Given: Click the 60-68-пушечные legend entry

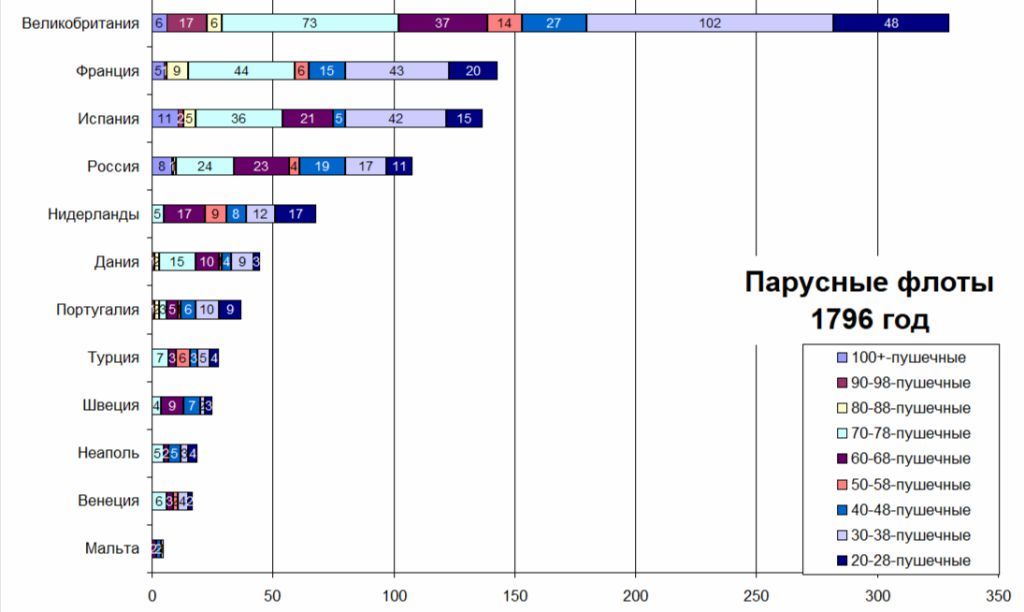Looking at the screenshot, I should pos(903,459).
